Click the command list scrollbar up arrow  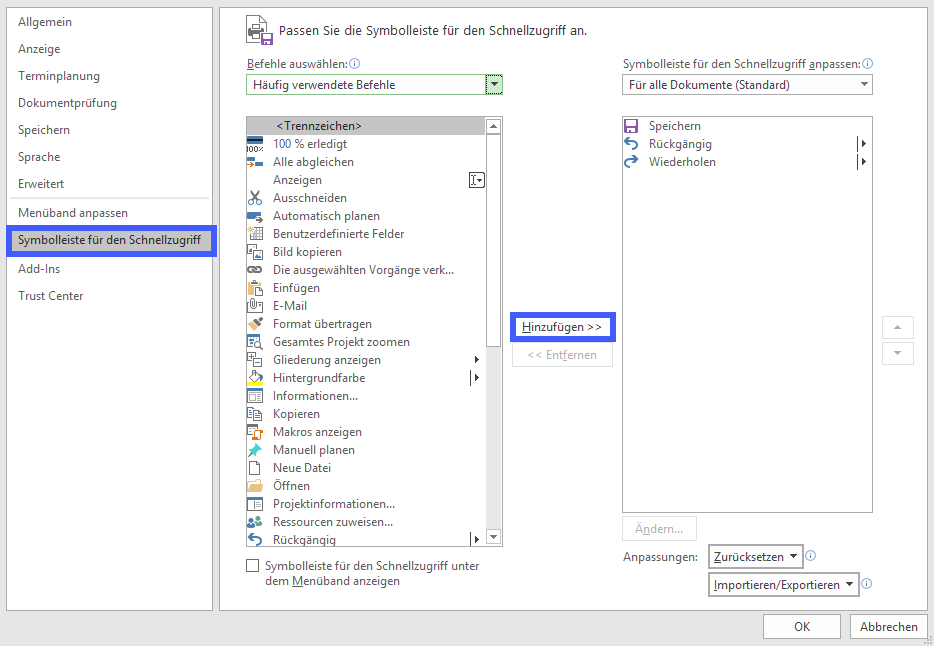click(493, 126)
